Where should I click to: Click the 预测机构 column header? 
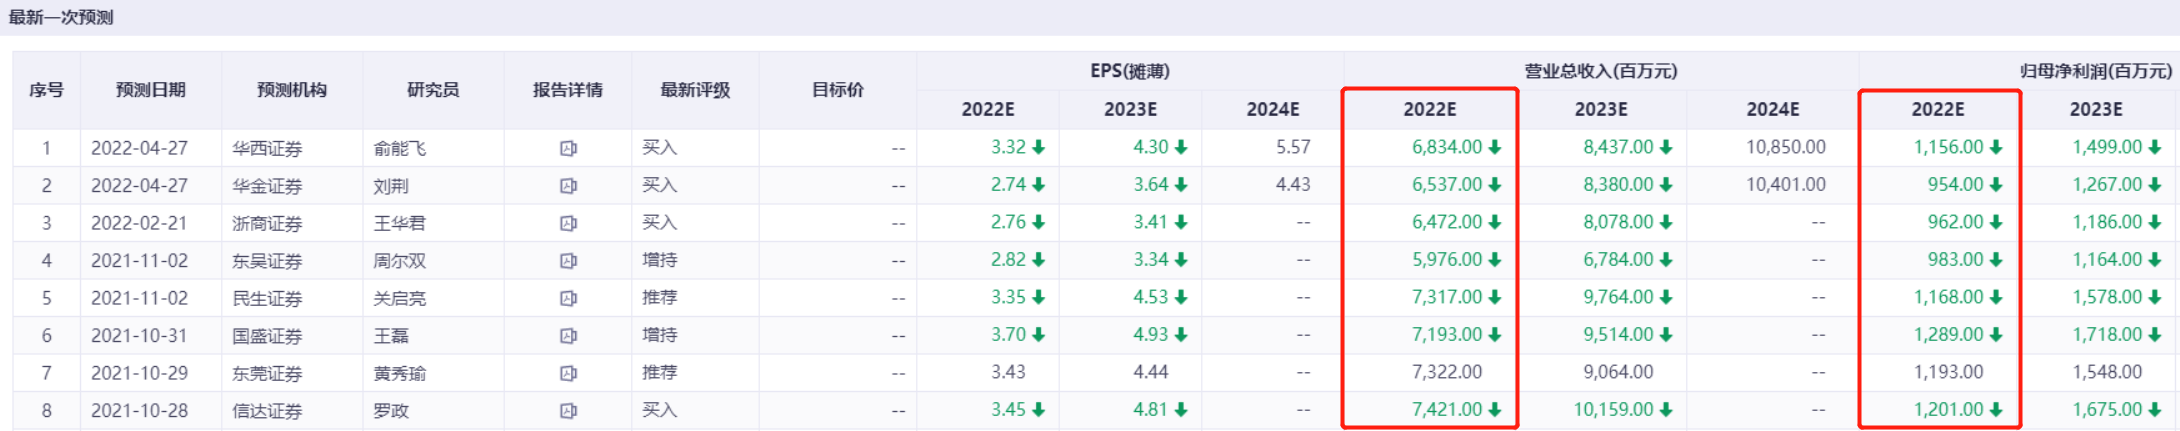click(x=291, y=90)
